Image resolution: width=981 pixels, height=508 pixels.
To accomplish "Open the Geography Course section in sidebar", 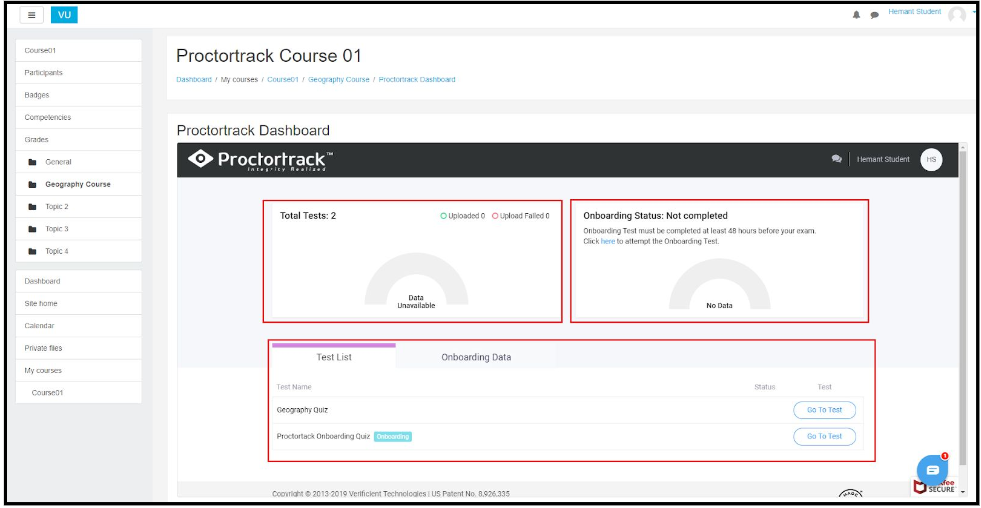I will click(x=78, y=185).
